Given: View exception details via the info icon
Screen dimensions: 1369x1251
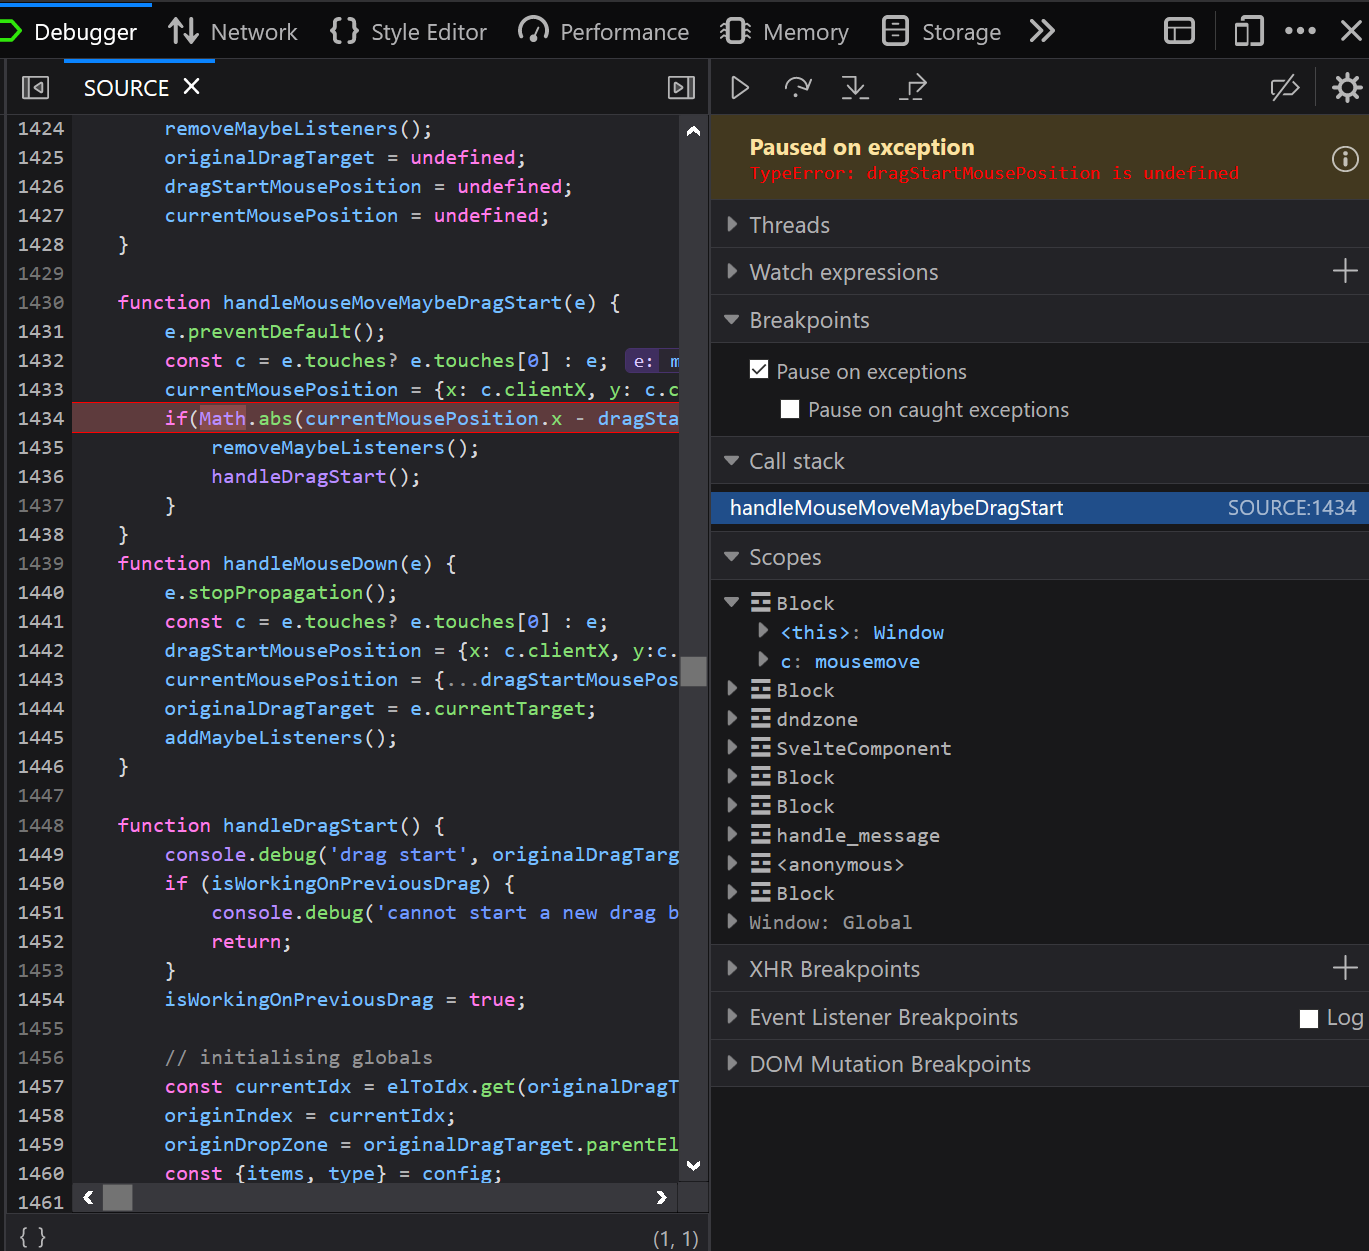Looking at the screenshot, I should click(x=1344, y=159).
